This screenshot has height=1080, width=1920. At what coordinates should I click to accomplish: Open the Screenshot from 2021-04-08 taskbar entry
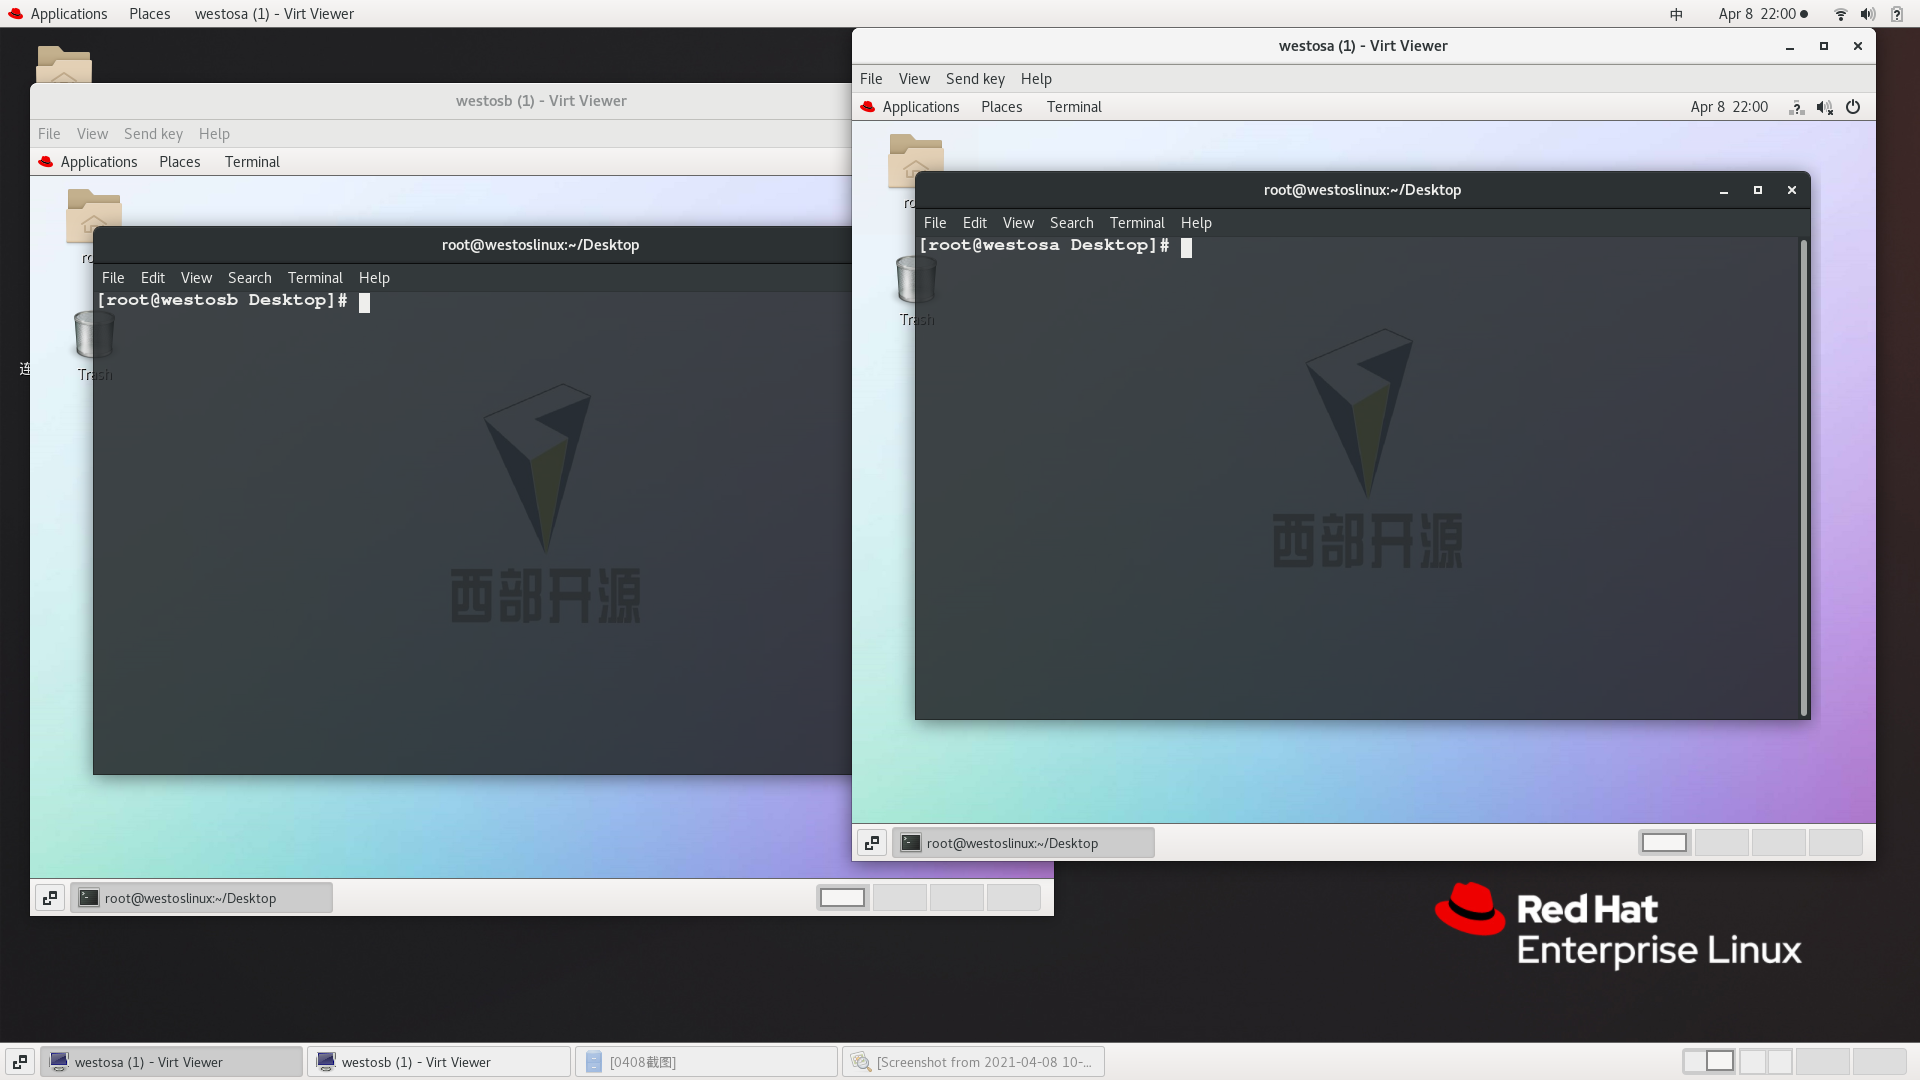pos(973,1062)
